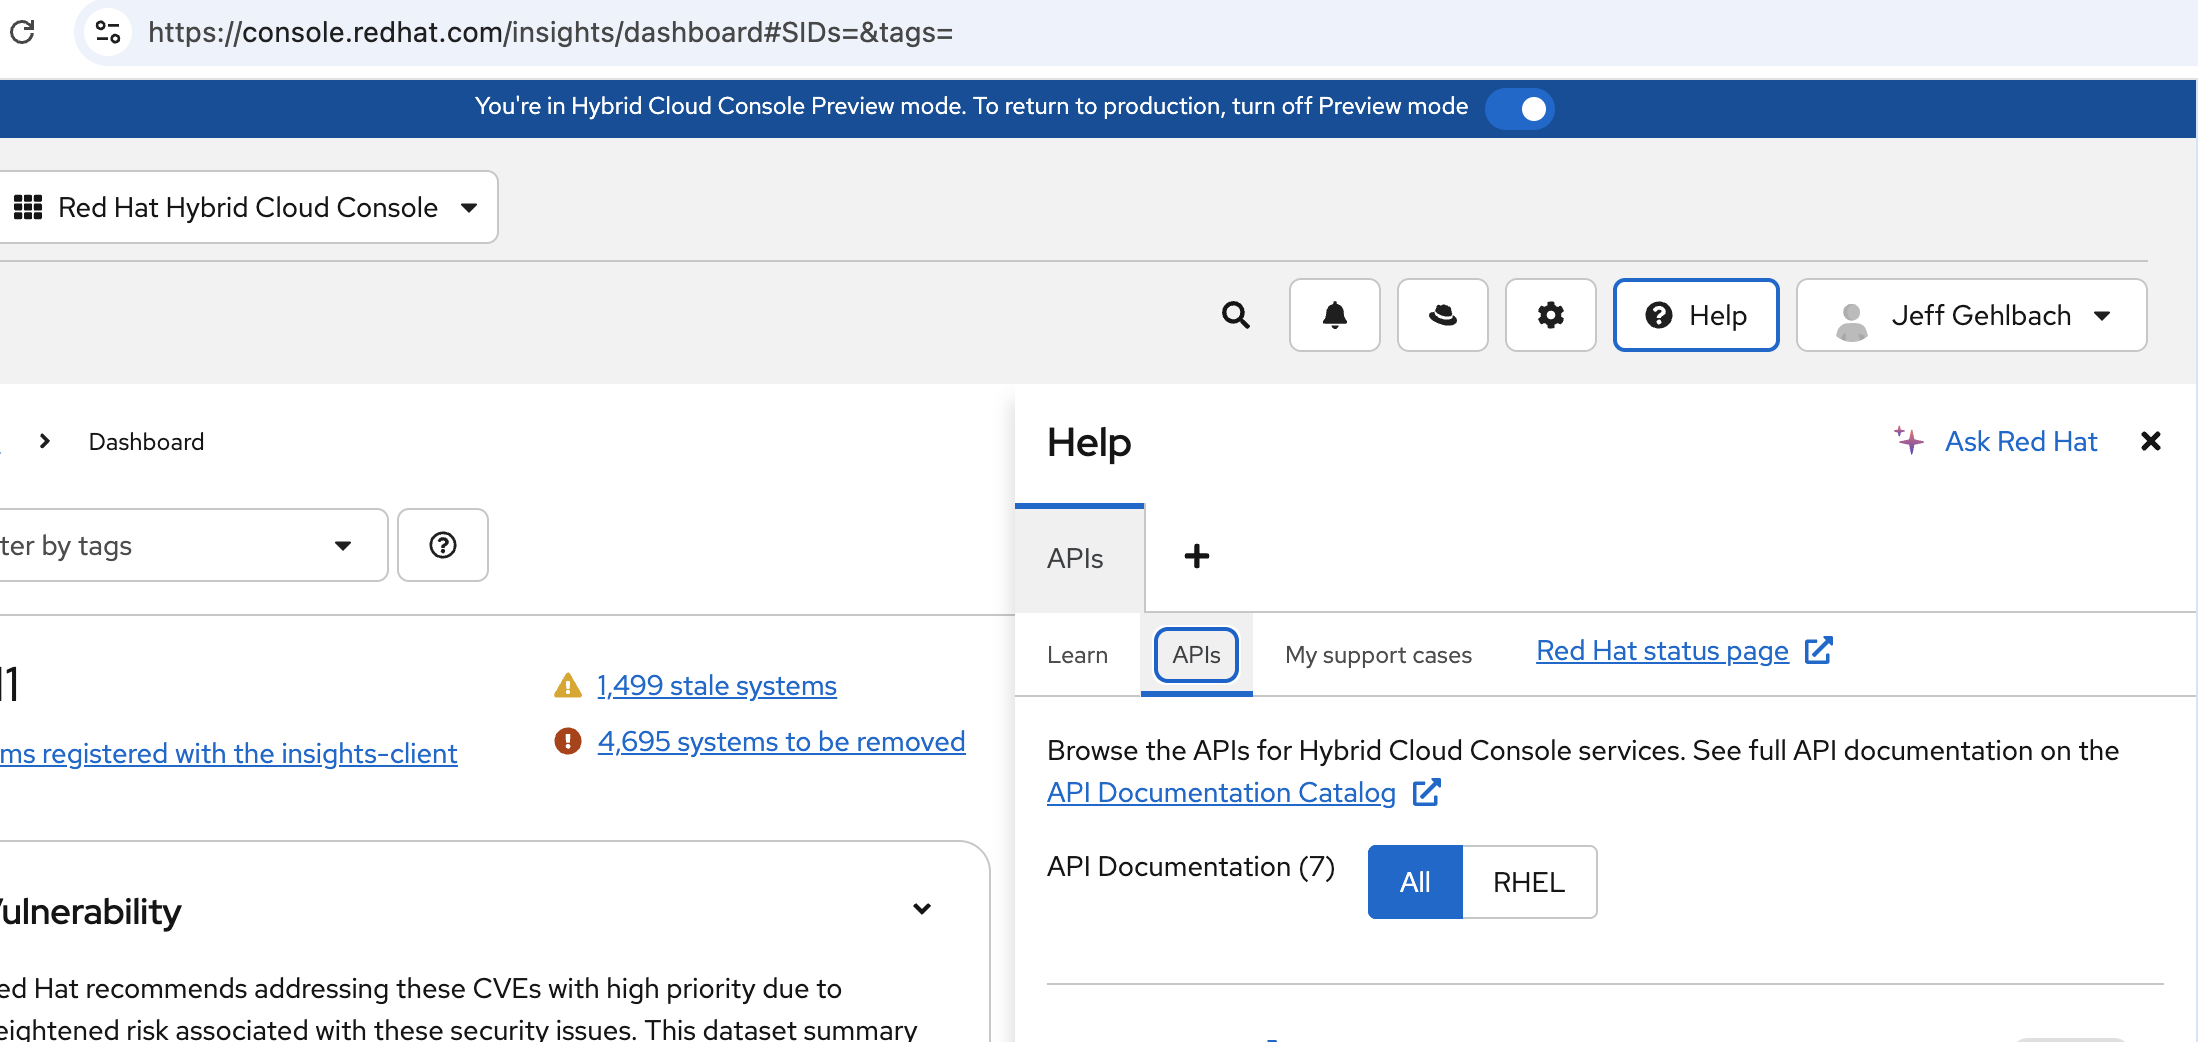
Task: Click external link icon beside API Catalog
Action: click(1427, 792)
